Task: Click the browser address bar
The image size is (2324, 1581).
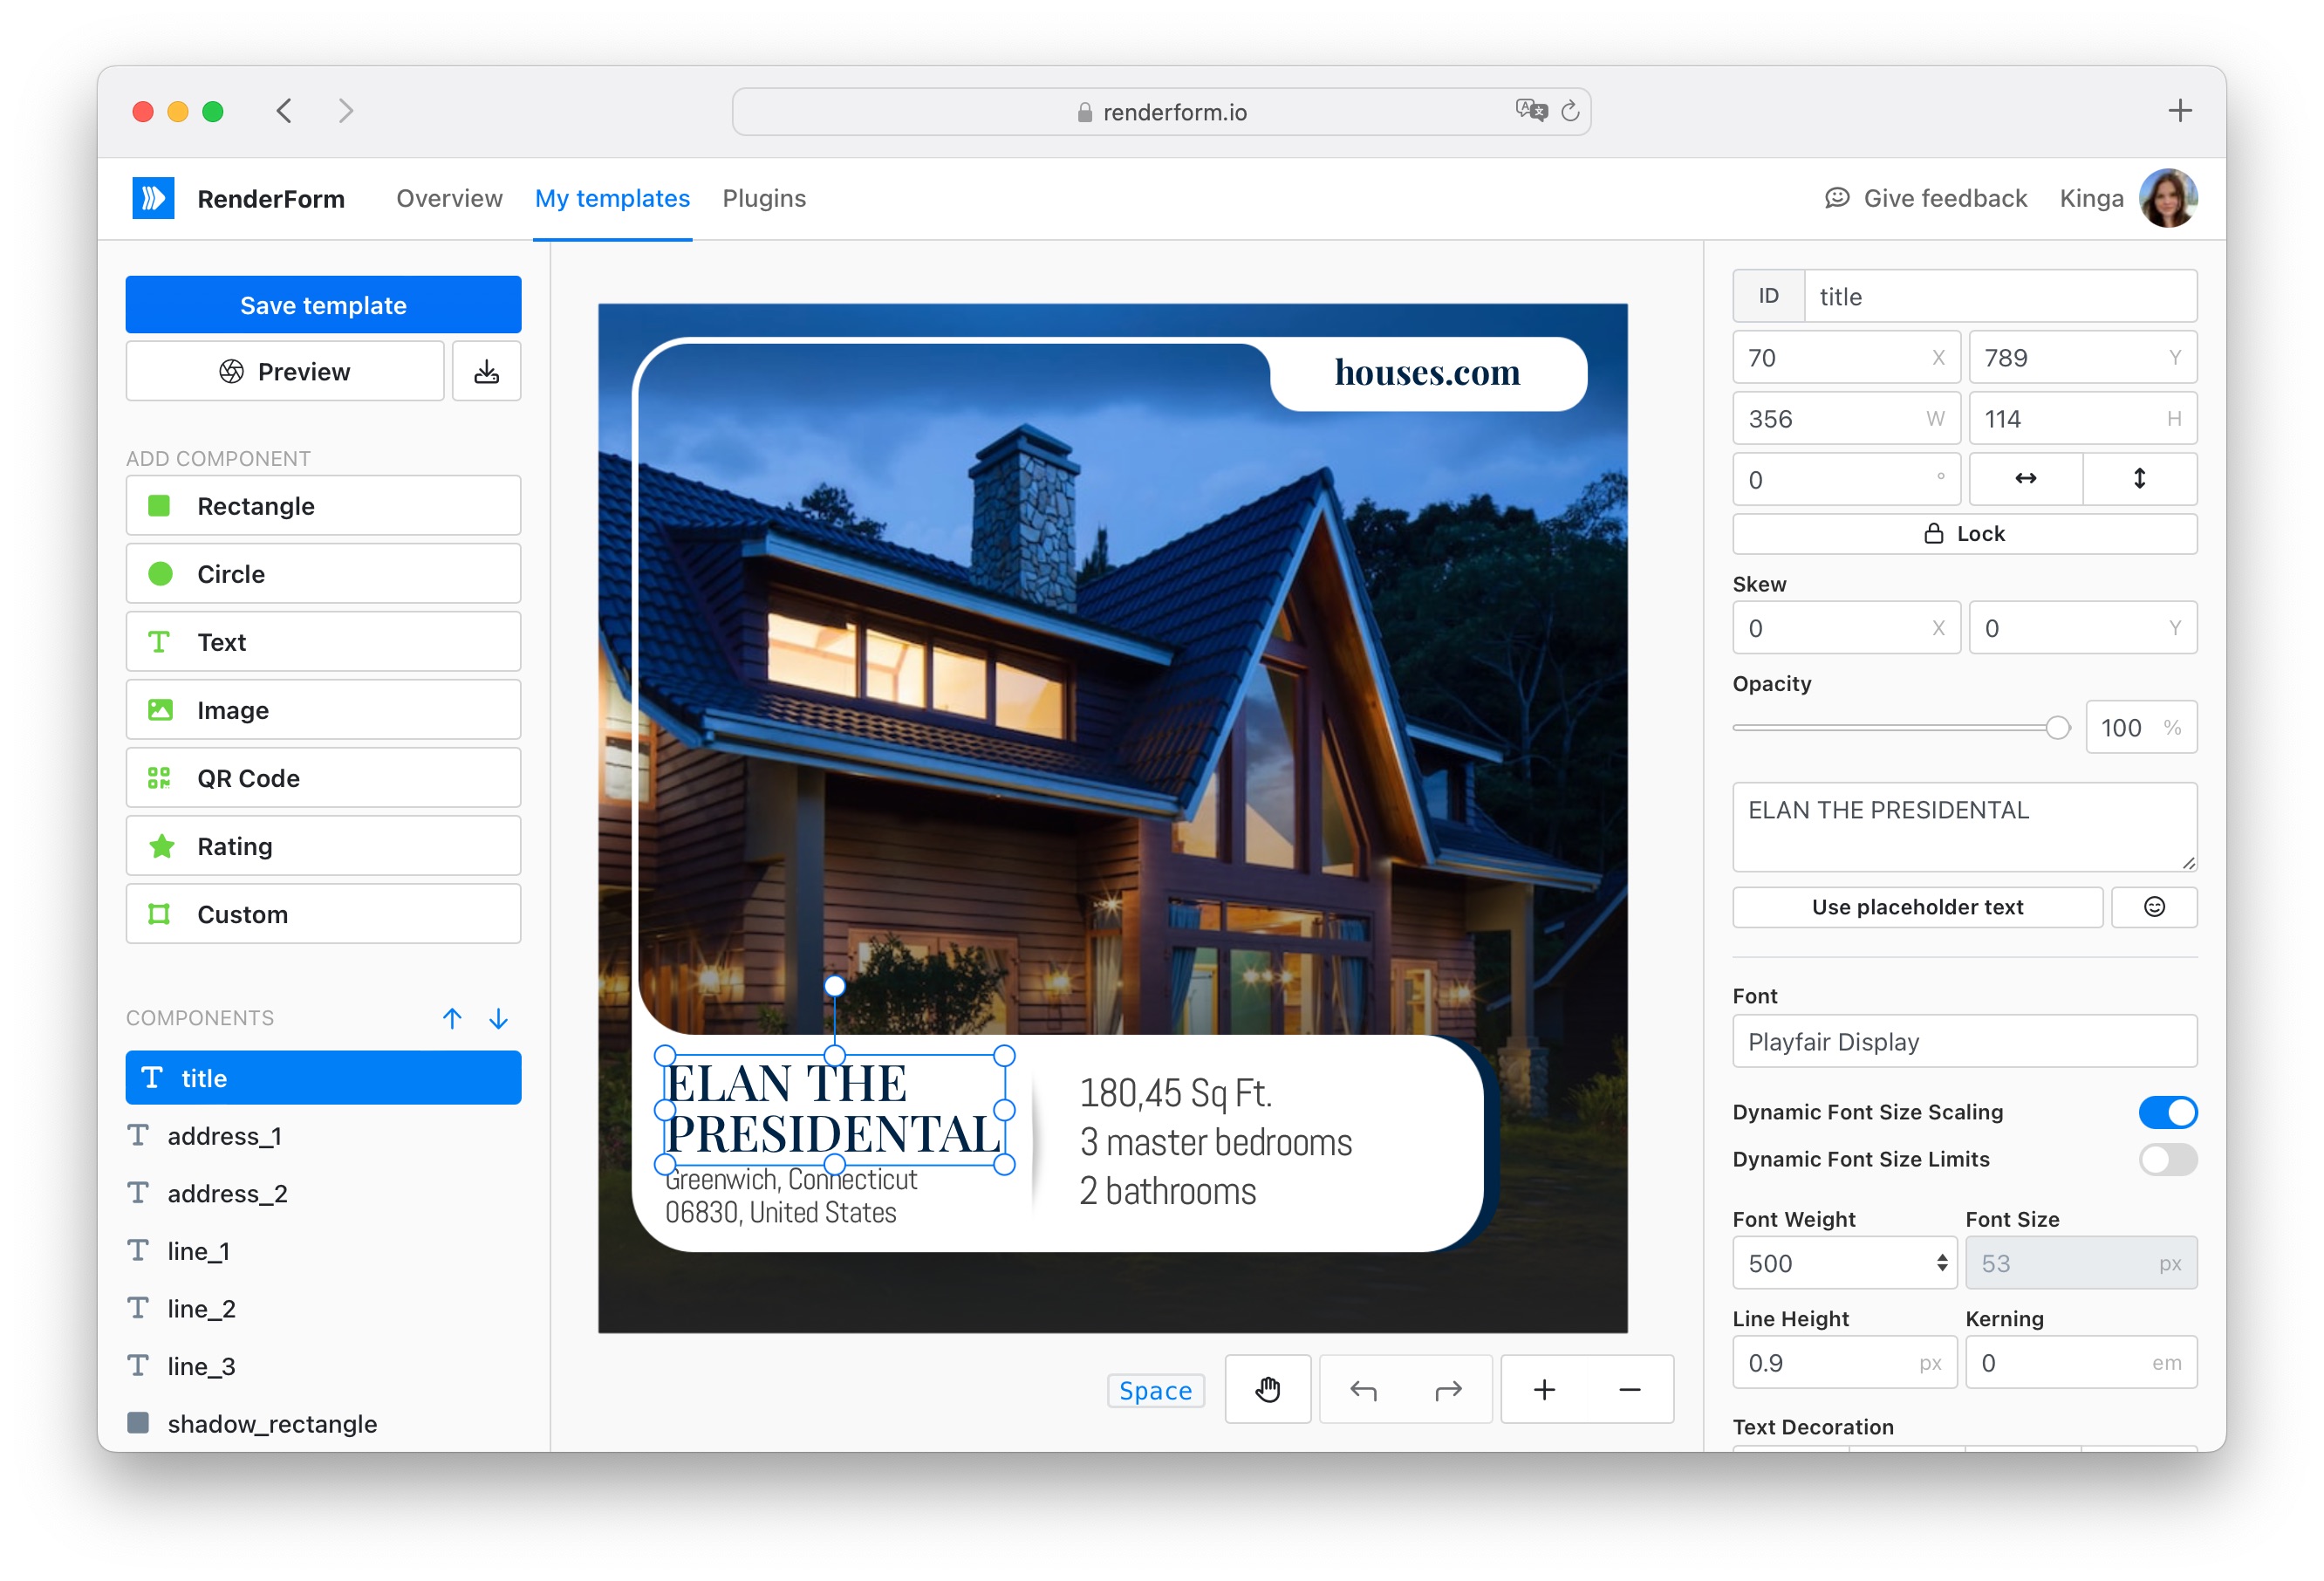Action: point(1161,111)
